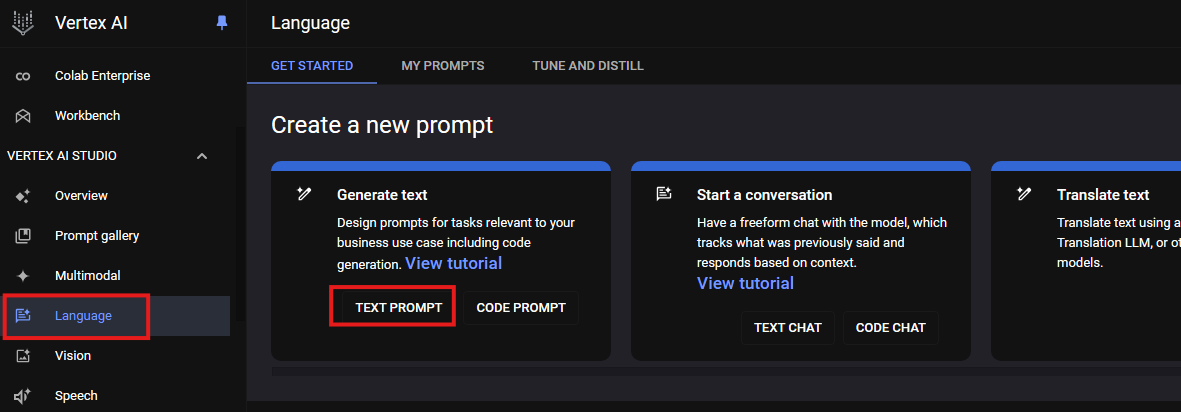Click the Generate text card title

(382, 195)
